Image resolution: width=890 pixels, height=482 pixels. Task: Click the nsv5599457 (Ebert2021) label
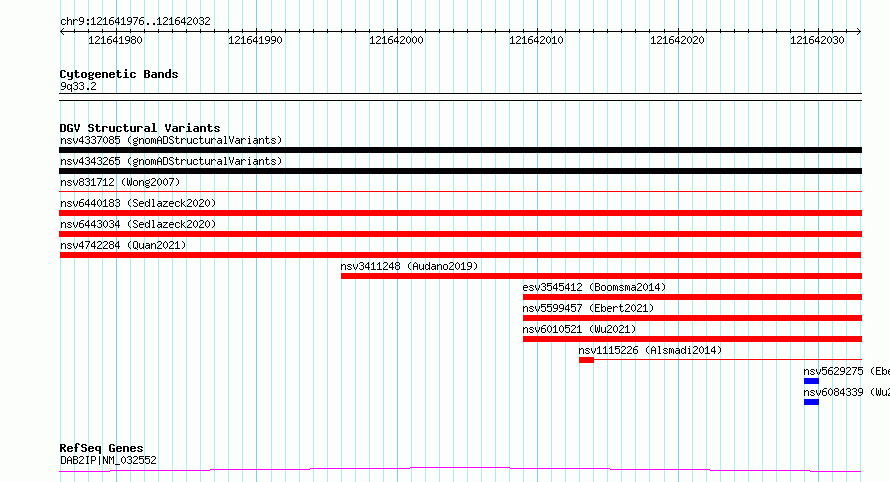pos(588,308)
